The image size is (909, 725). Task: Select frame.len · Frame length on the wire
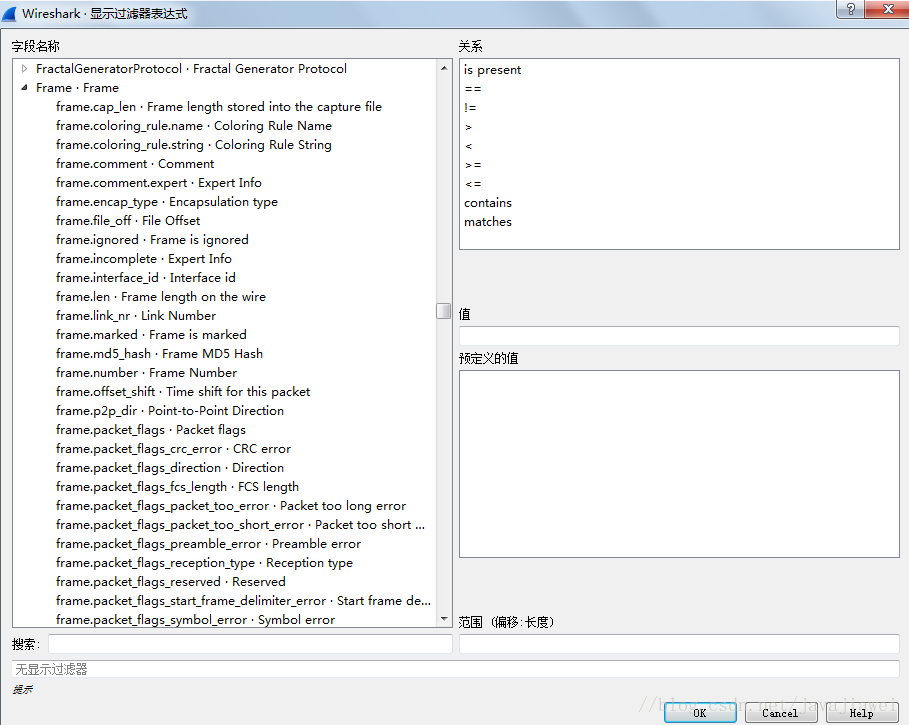pyautogui.click(x=161, y=297)
